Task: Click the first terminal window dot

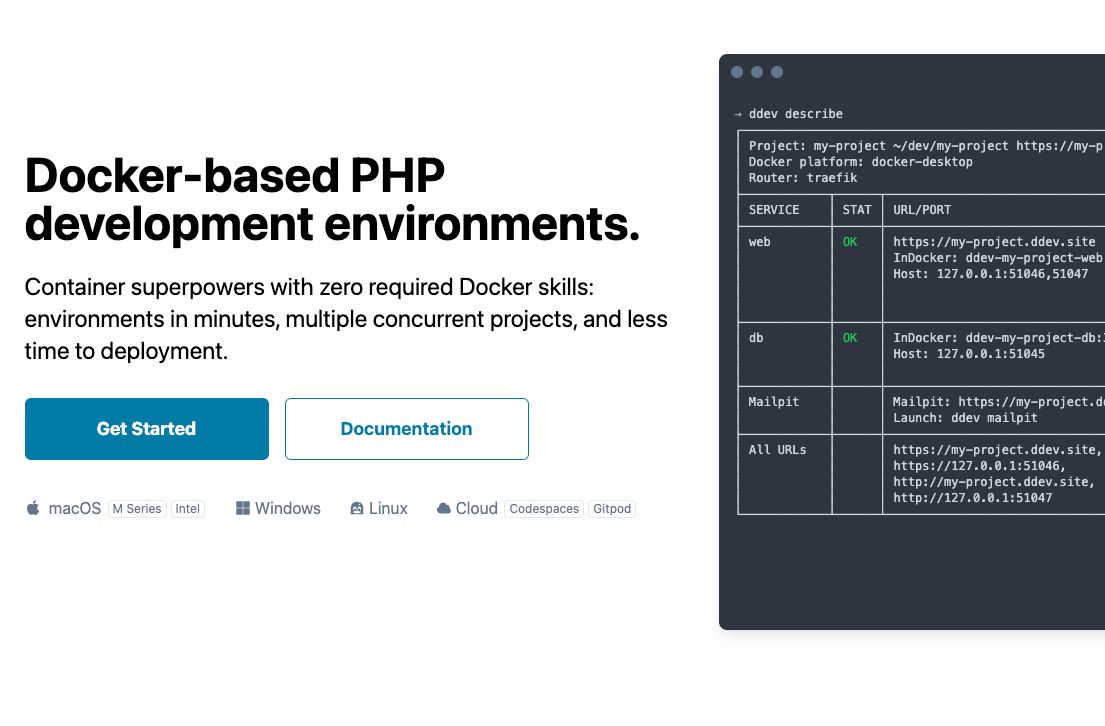Action: tap(737, 72)
